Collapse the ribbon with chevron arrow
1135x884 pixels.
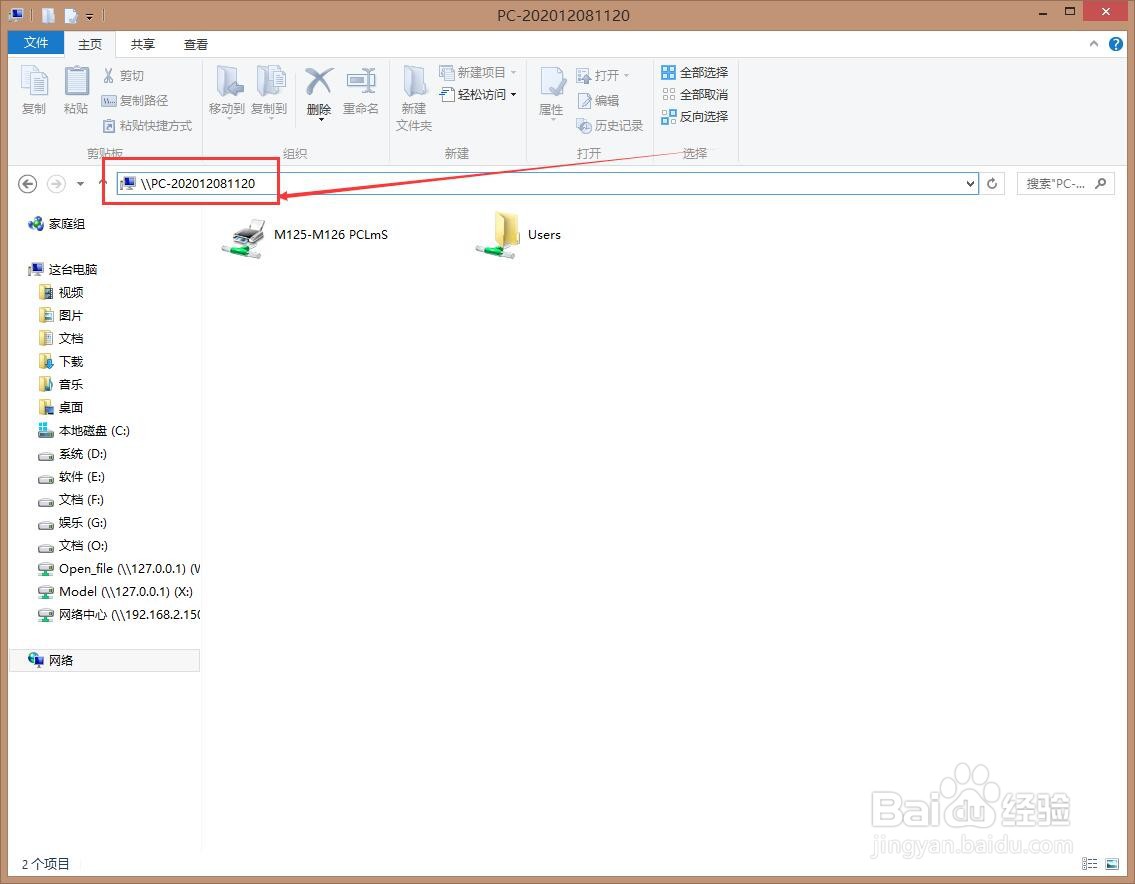coord(1094,44)
